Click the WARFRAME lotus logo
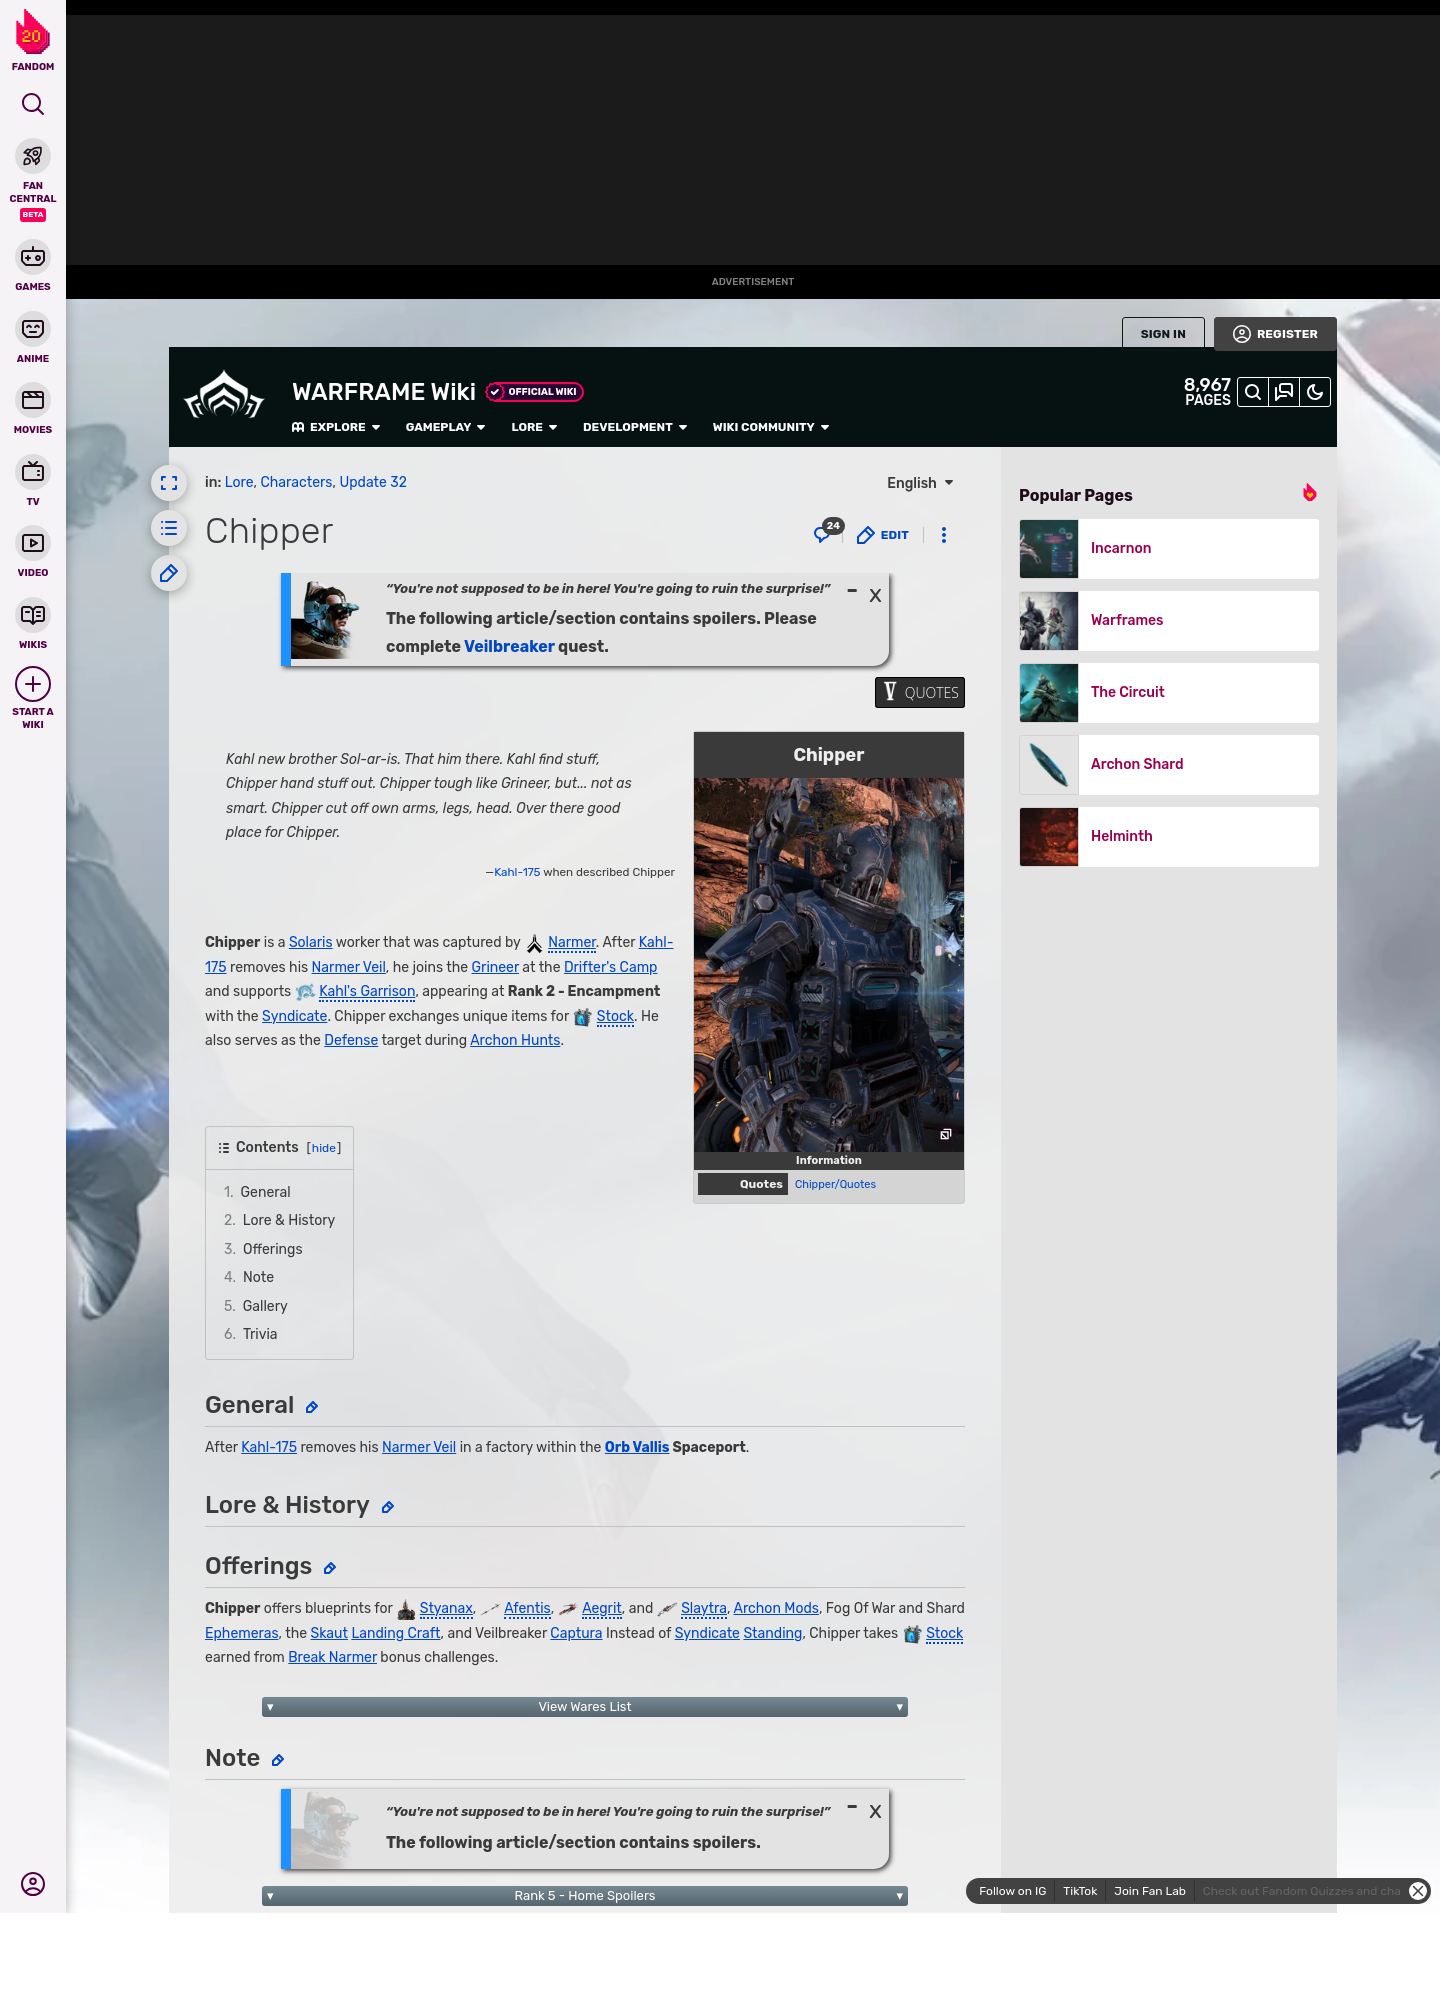This screenshot has height=2000, width=1440. pos(224,395)
